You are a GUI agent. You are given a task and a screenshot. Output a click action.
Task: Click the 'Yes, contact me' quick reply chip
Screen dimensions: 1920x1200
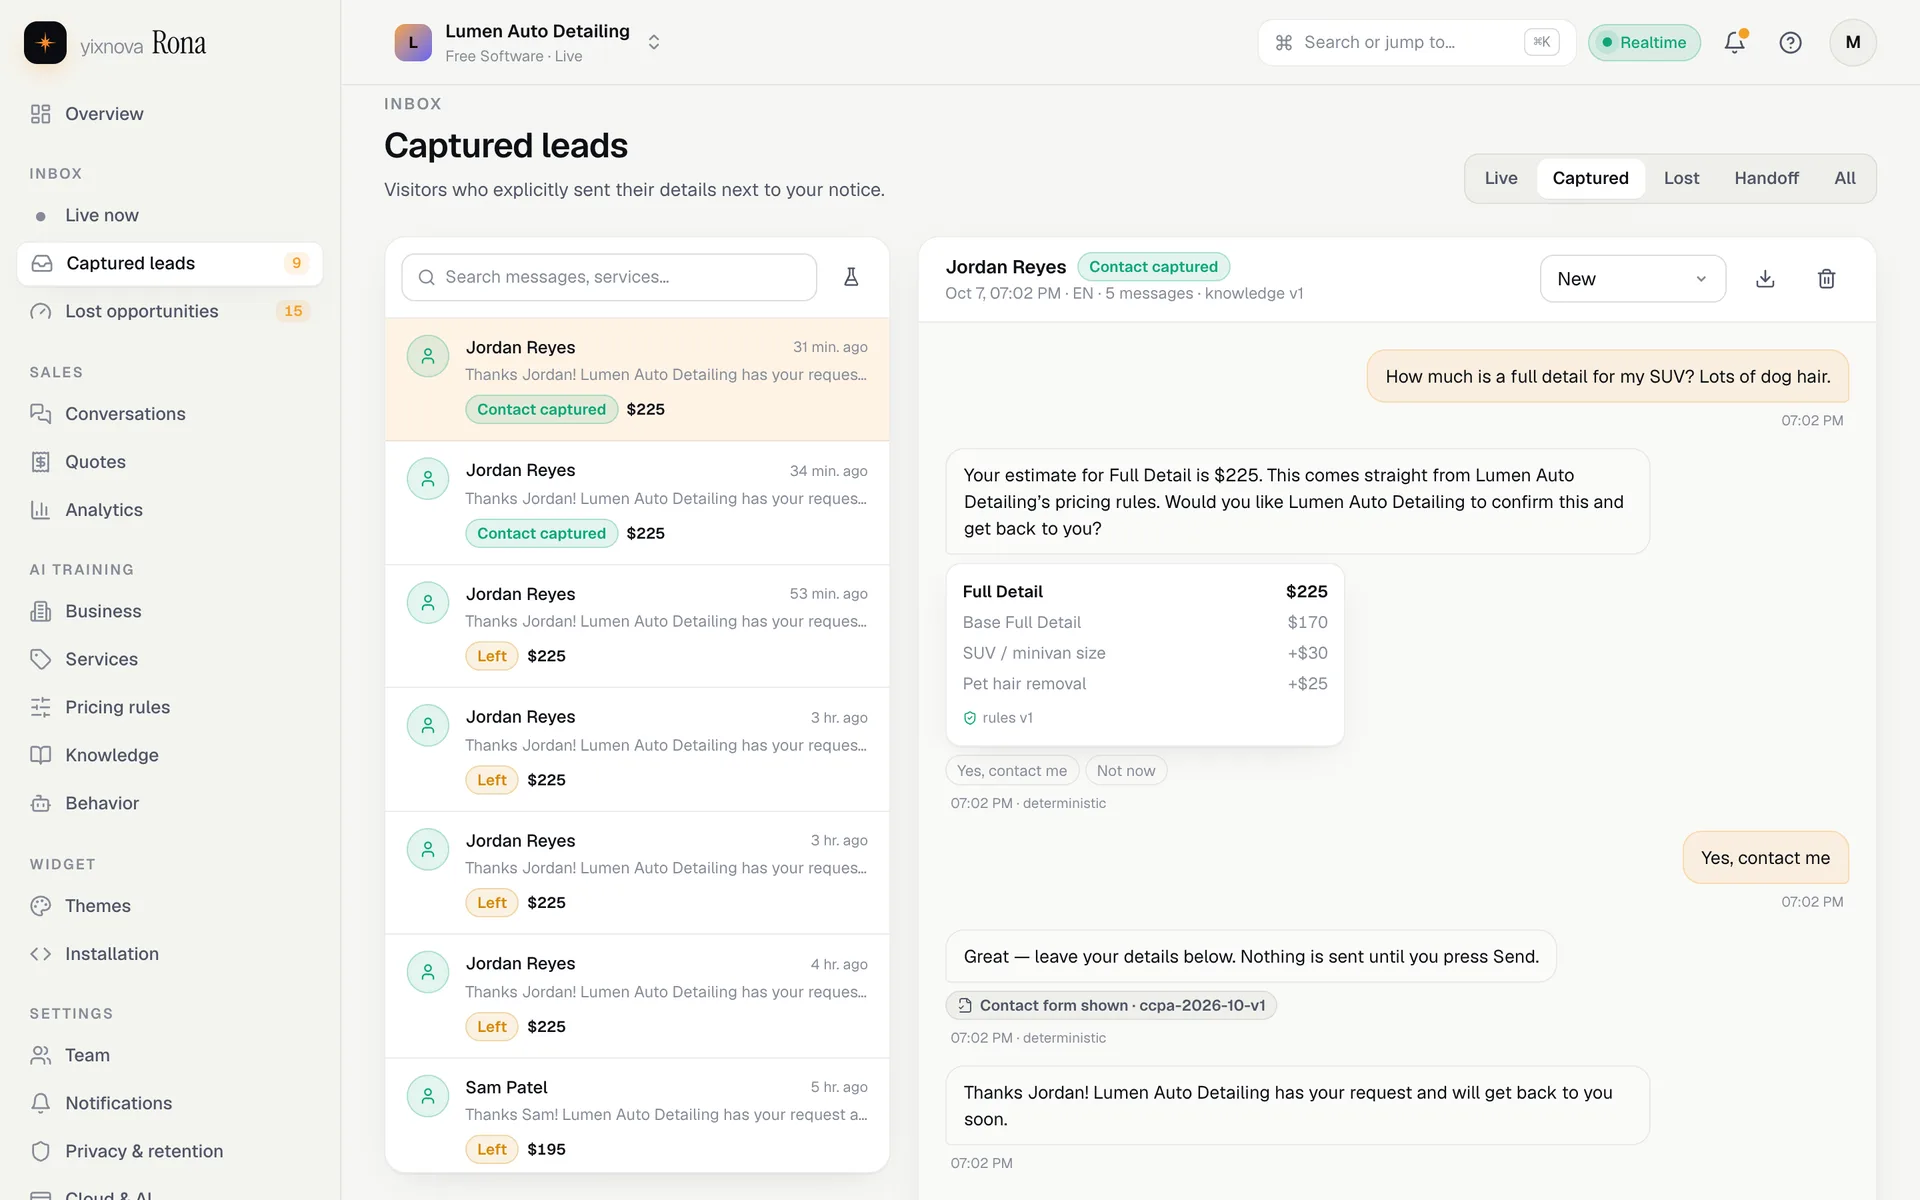click(1011, 770)
